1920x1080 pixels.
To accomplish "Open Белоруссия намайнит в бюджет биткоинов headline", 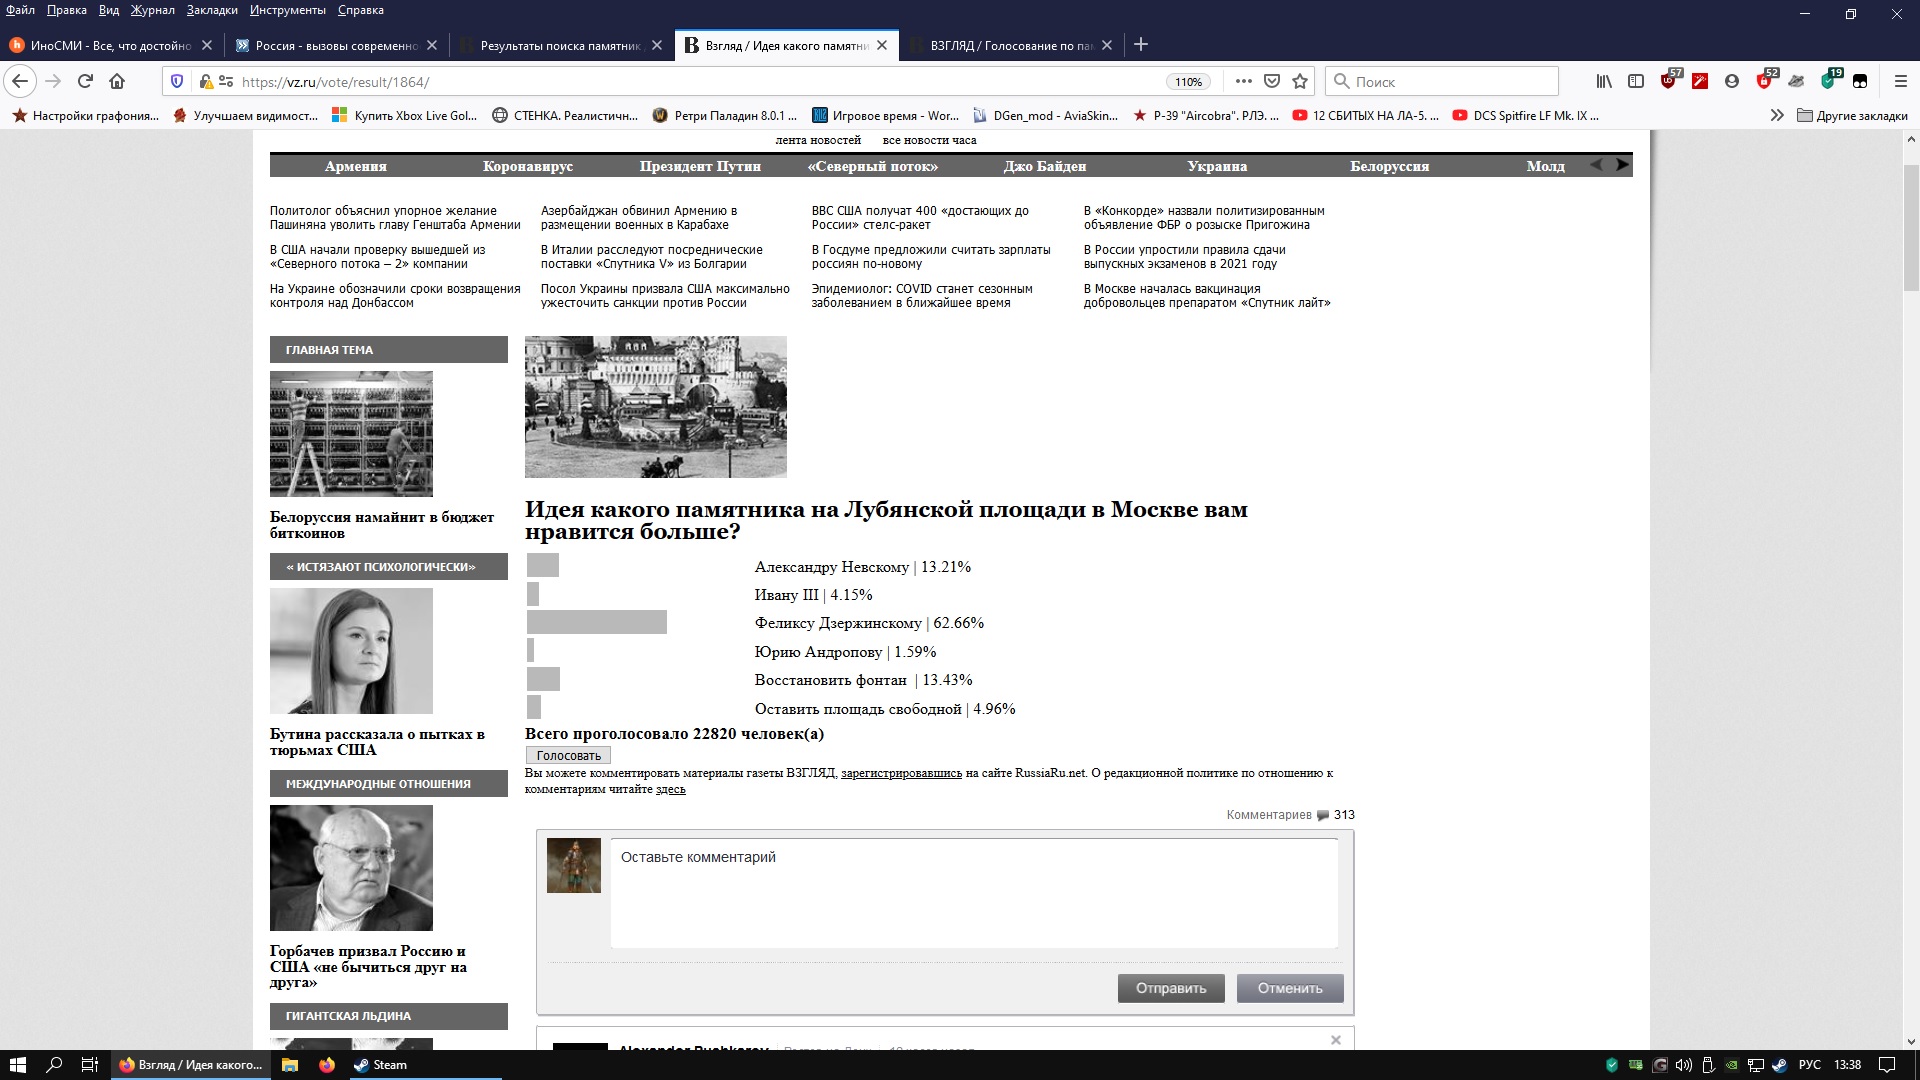I will coord(382,525).
